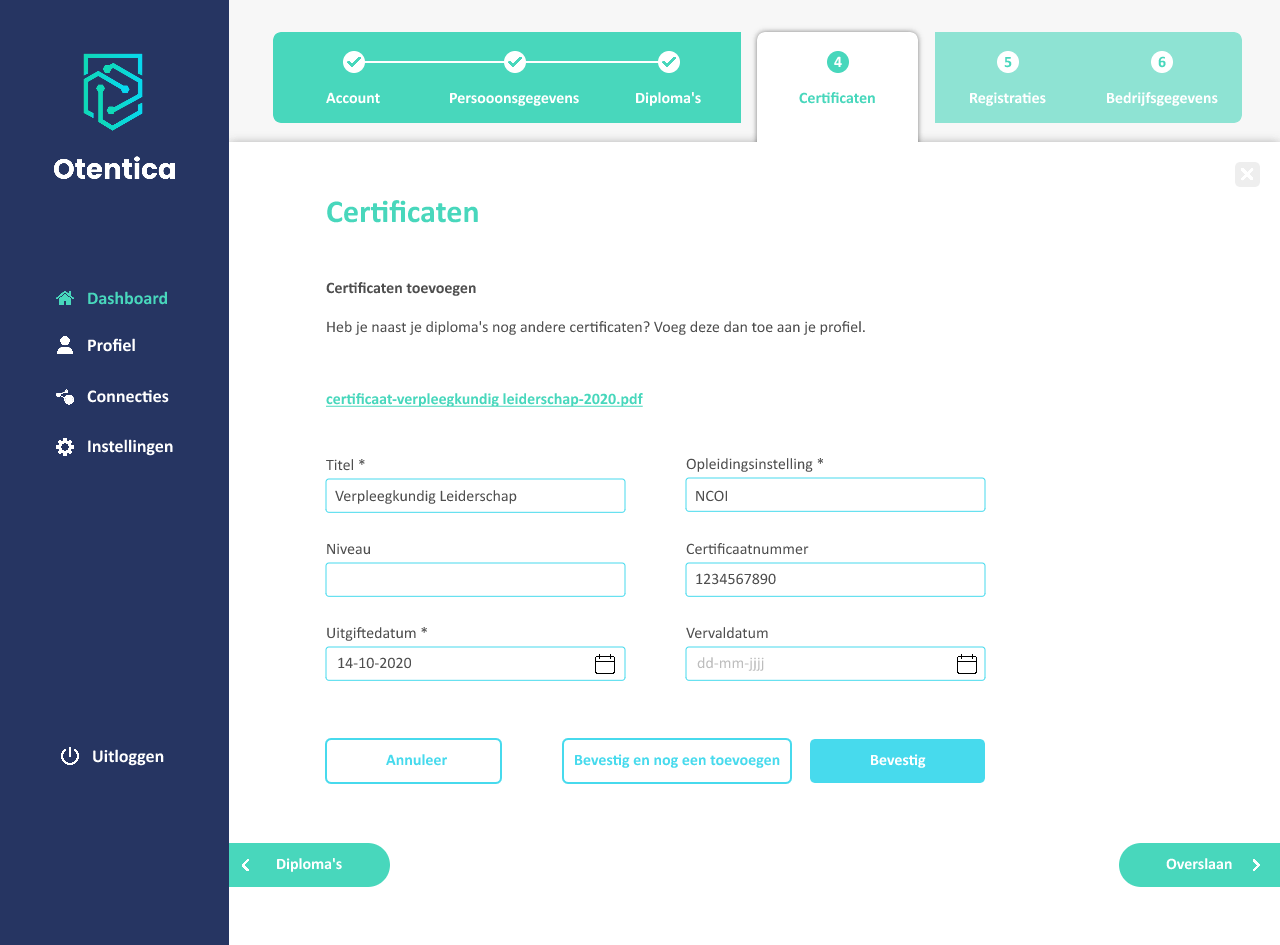Open the Instellingen menu item

(x=115, y=447)
